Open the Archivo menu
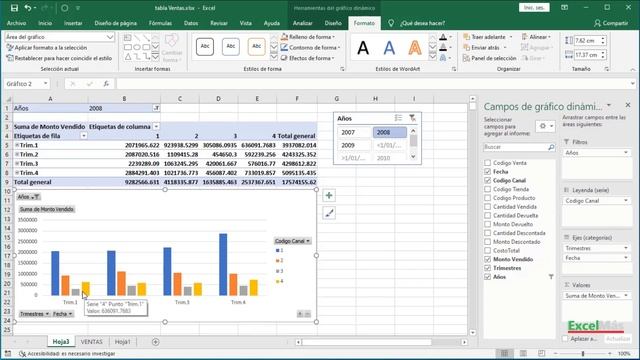 coord(16,23)
